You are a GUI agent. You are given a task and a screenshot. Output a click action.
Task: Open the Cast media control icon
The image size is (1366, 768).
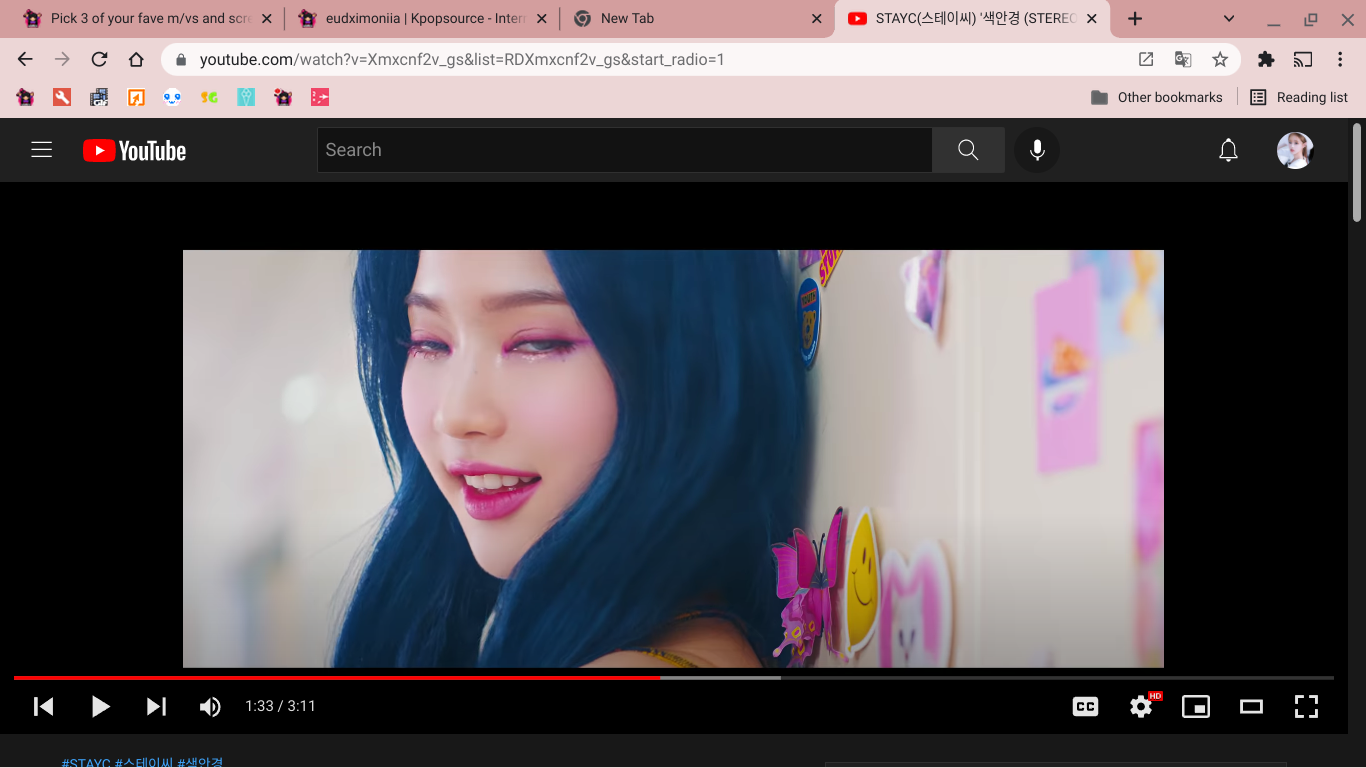point(1303,59)
